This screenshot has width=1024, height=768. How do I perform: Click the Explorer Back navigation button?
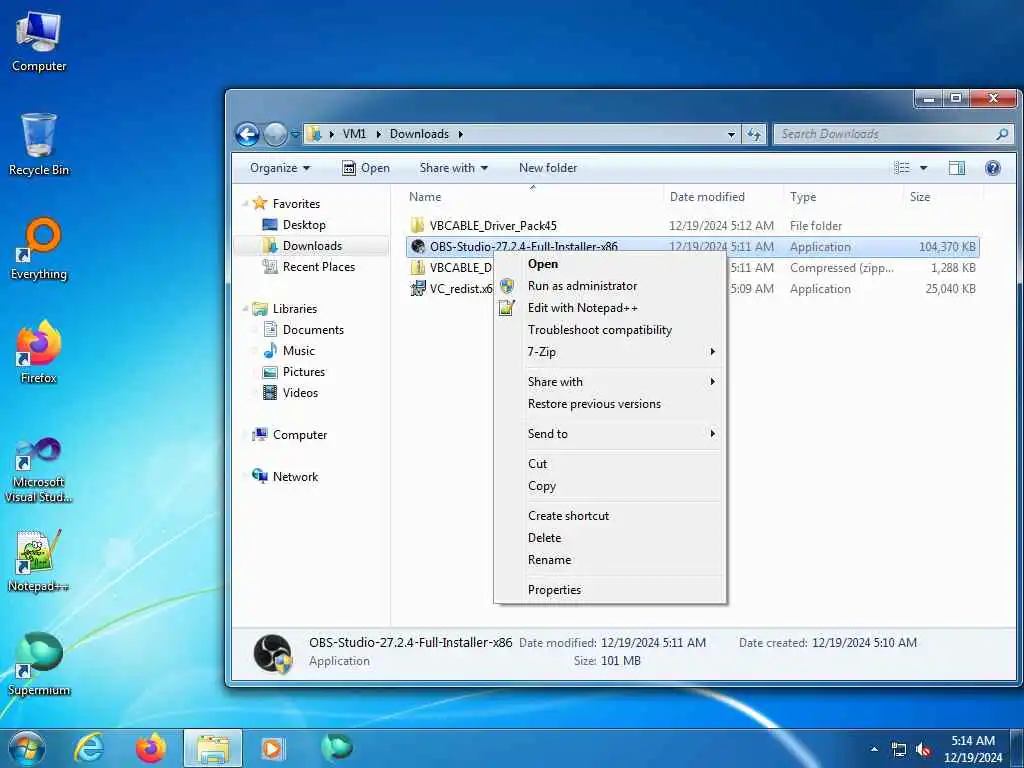pyautogui.click(x=248, y=135)
